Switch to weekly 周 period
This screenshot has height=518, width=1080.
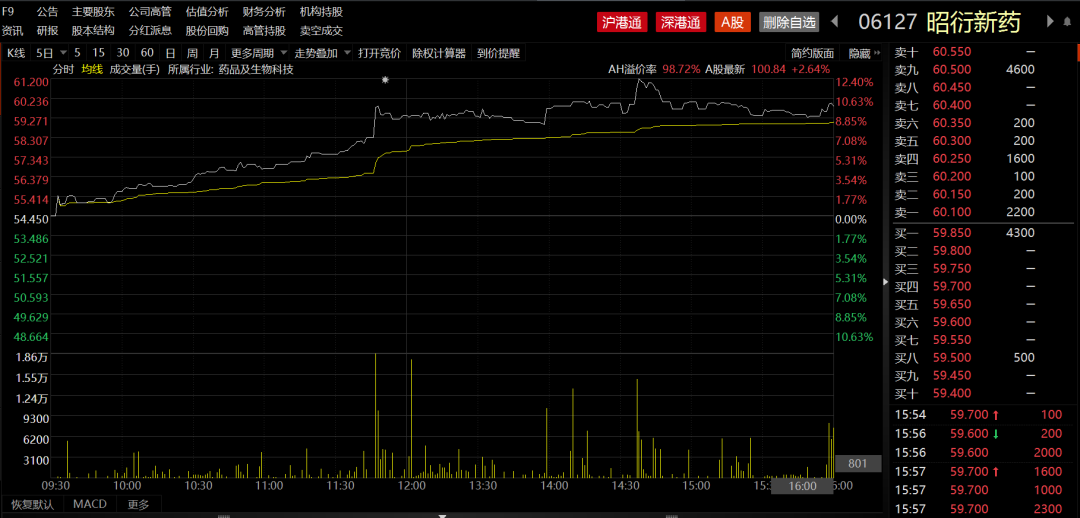click(192, 53)
